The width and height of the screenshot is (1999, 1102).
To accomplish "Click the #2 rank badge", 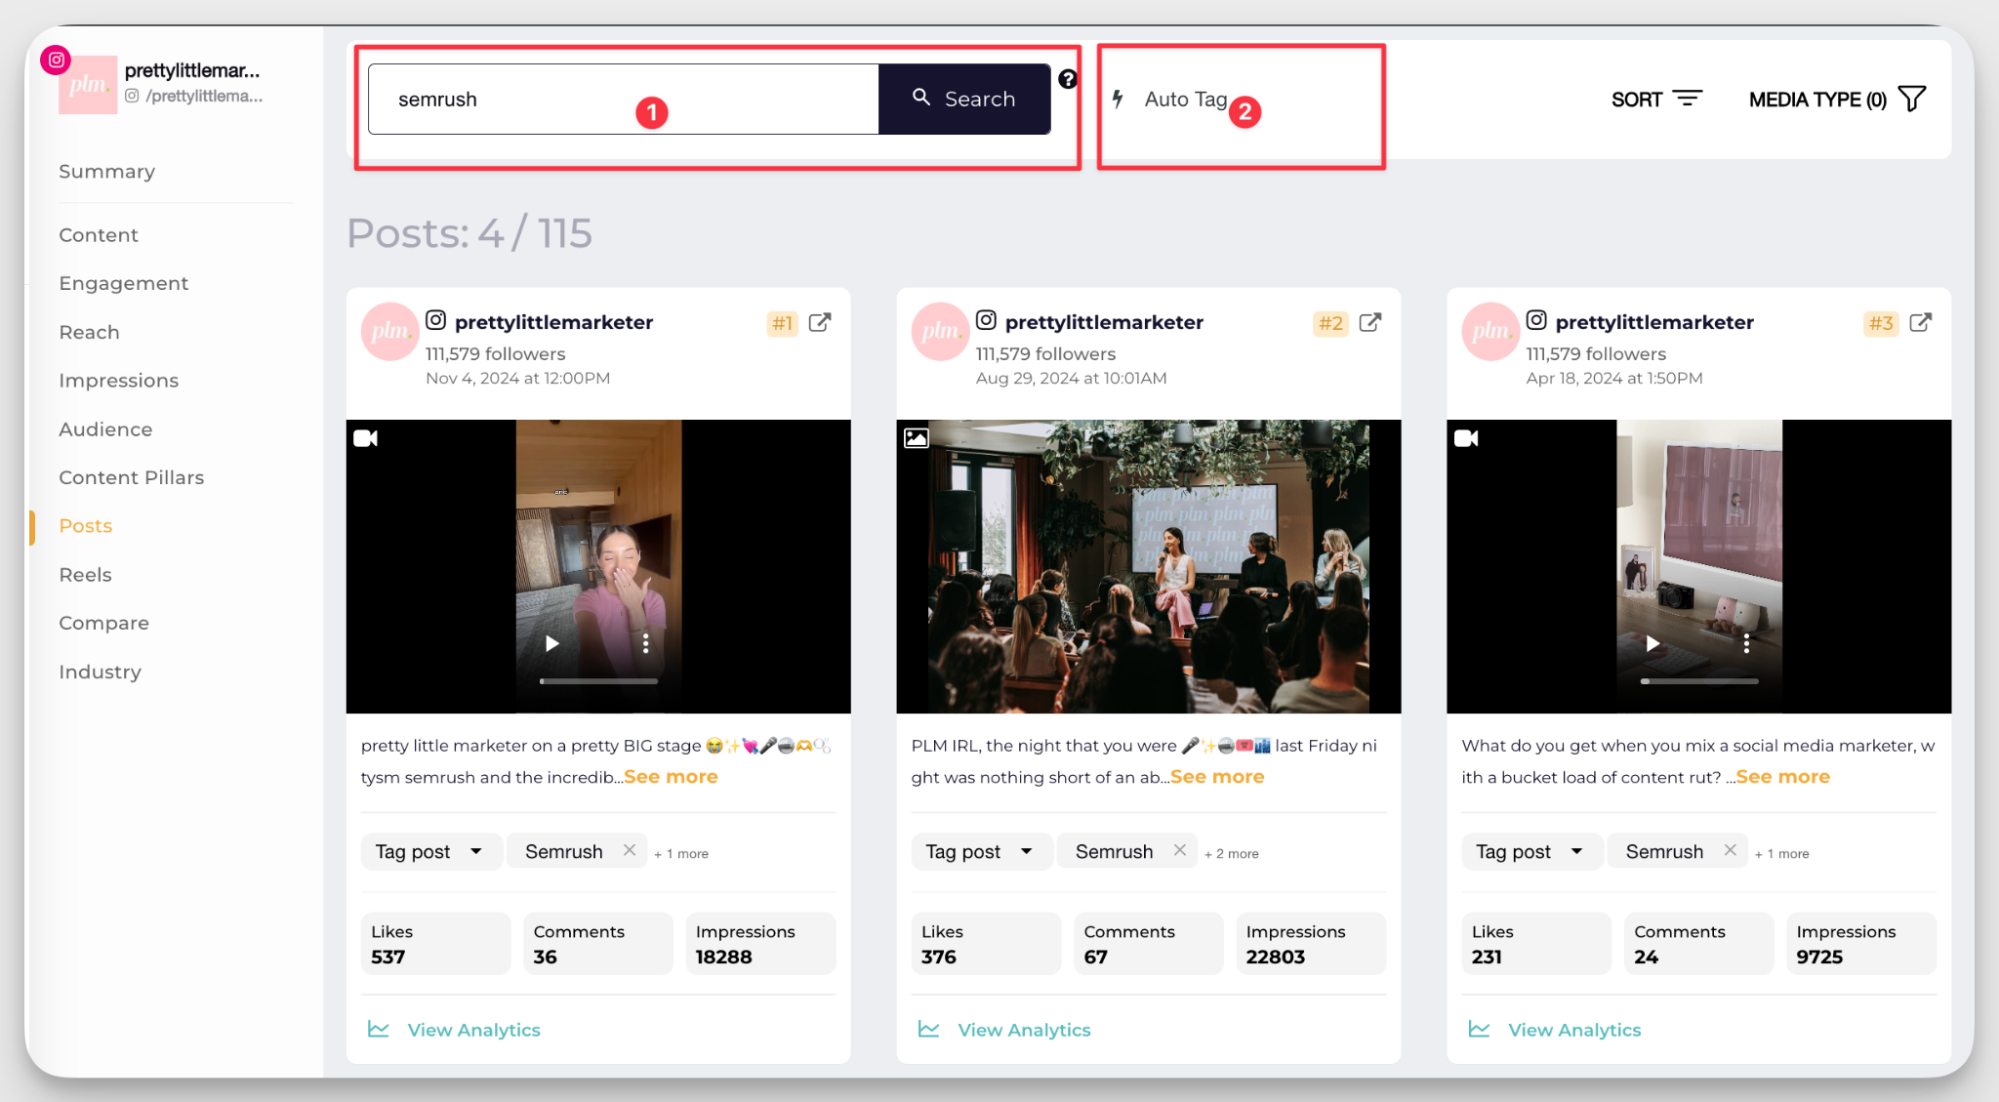I will tap(1330, 323).
